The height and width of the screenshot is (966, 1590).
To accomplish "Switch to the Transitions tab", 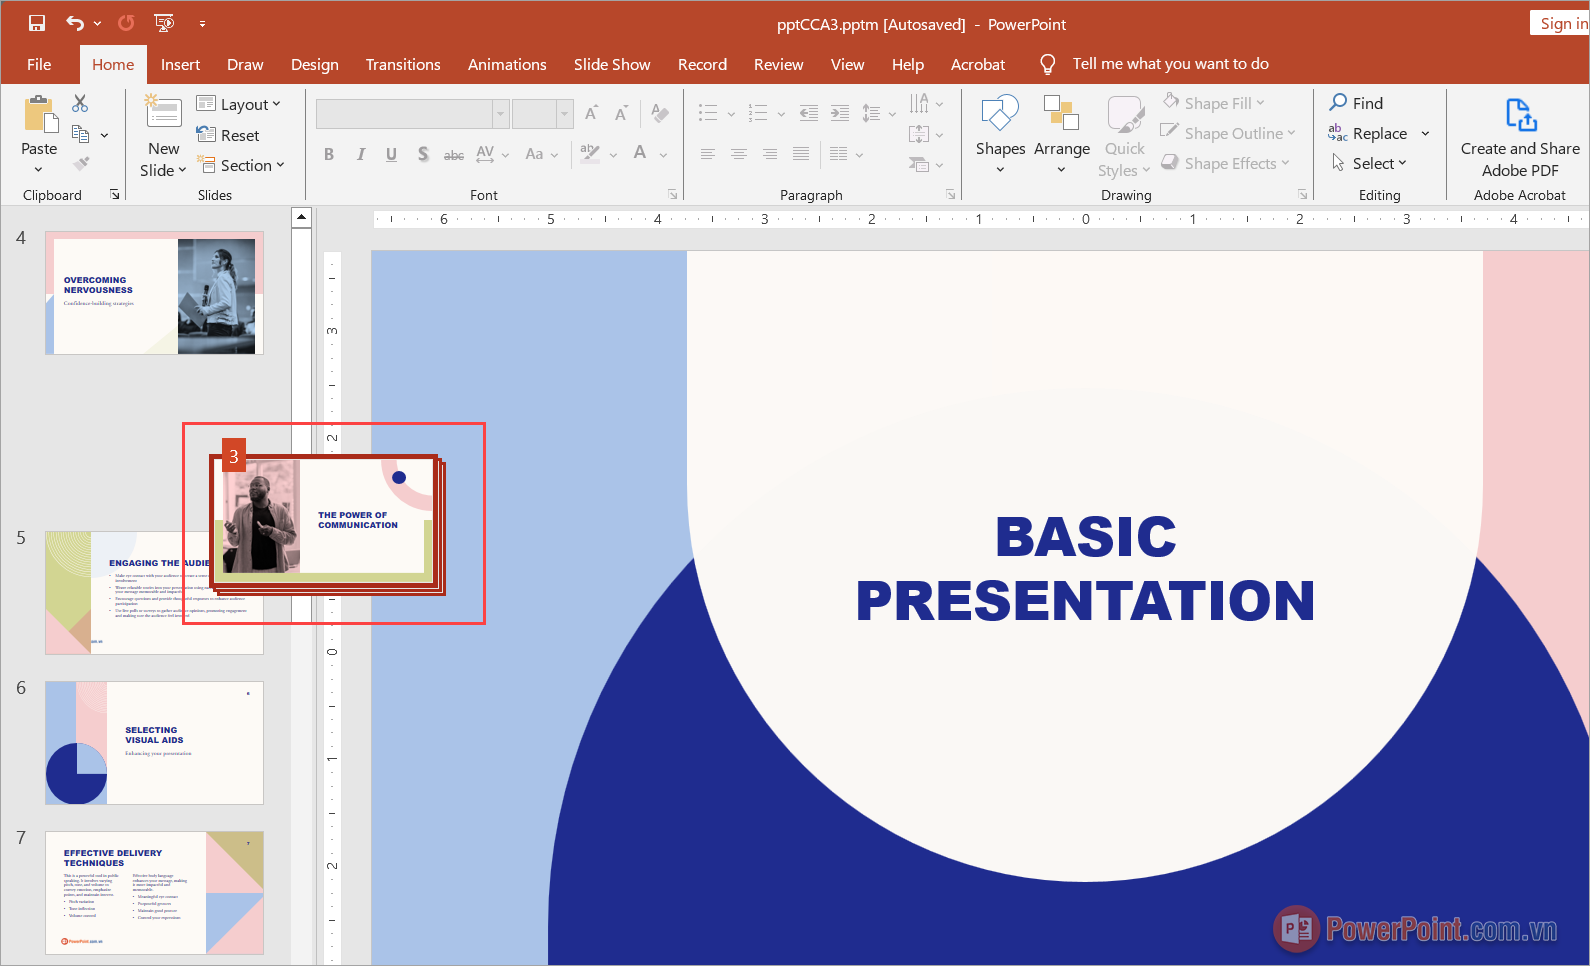I will coord(403,64).
